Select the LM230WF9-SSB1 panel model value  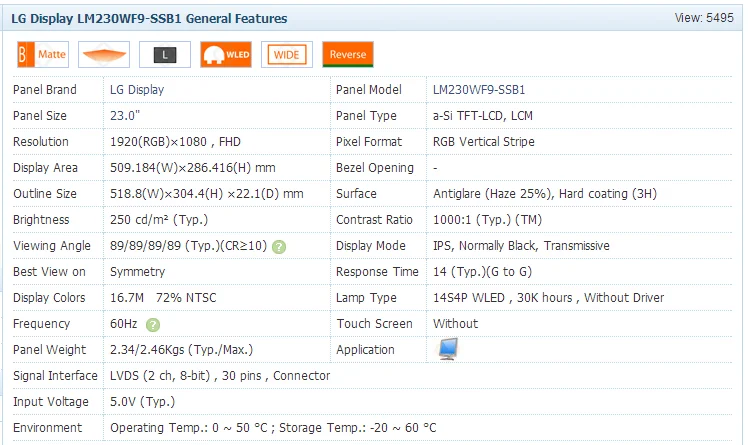tap(479, 90)
